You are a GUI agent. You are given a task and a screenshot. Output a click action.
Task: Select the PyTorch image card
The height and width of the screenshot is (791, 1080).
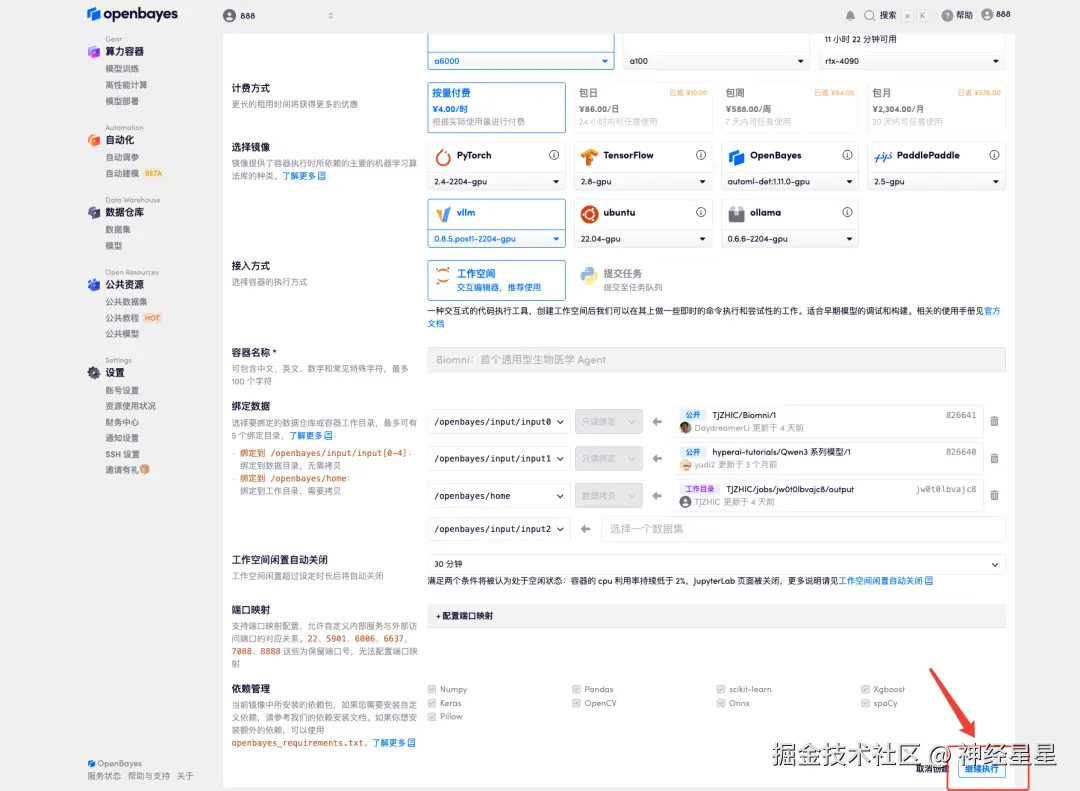(x=496, y=156)
